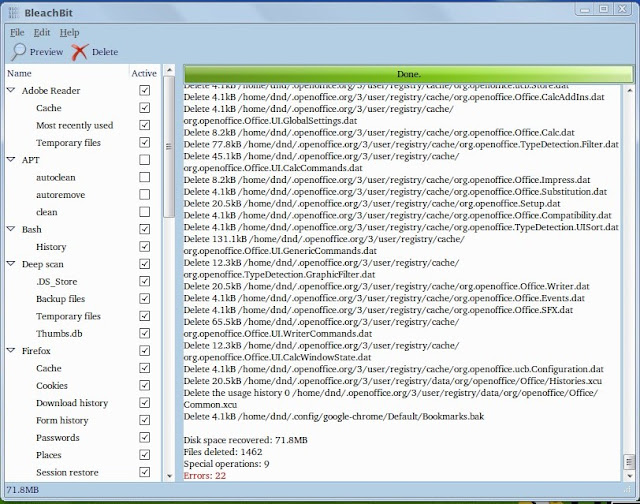The image size is (640, 504).
Task: Select the Places row
Action: [83, 455]
